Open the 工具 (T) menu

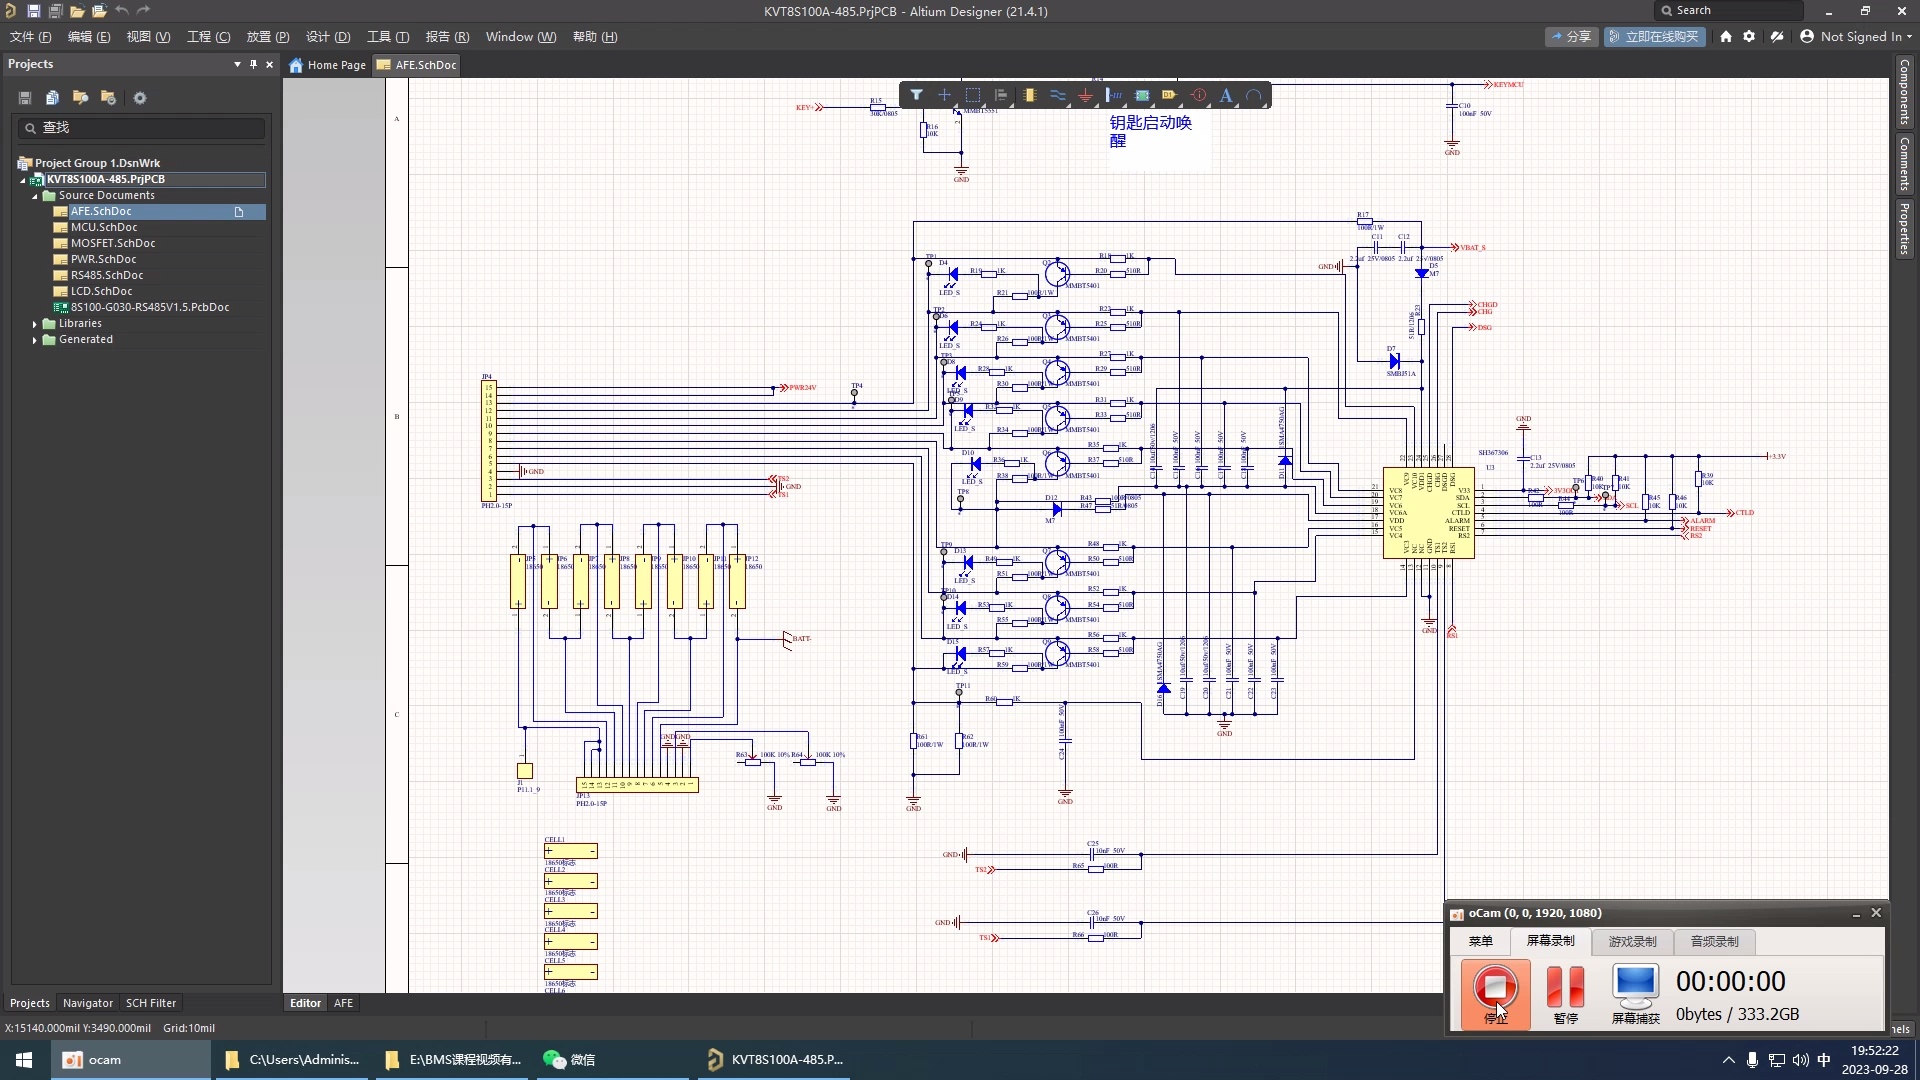tap(388, 37)
